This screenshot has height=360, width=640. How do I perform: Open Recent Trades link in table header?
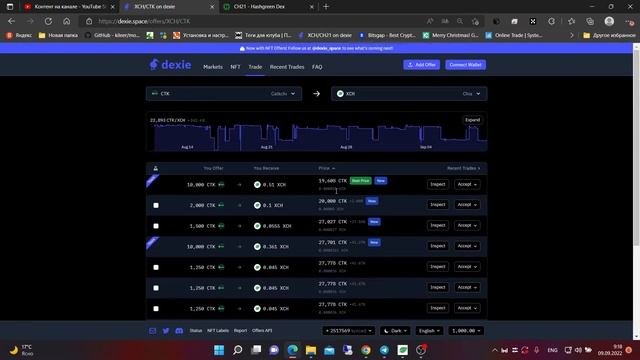coord(463,168)
